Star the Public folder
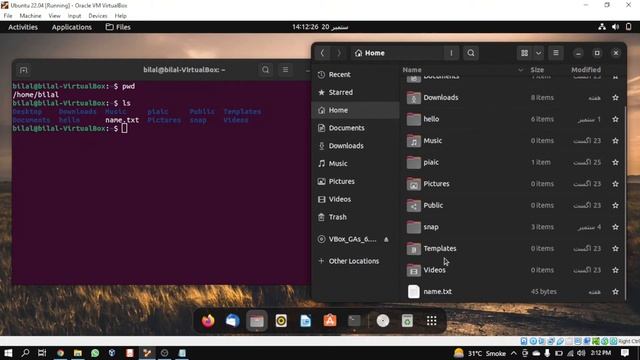The width and height of the screenshot is (640, 360). [x=616, y=205]
